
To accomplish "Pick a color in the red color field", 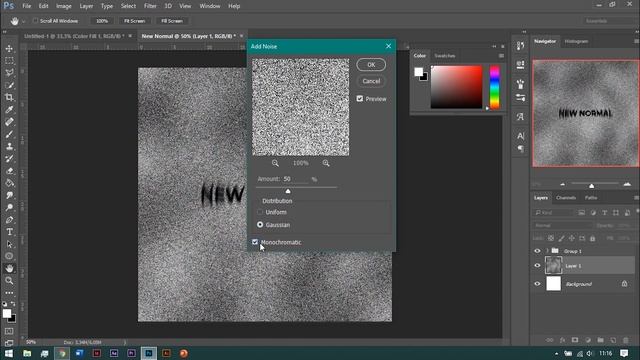I will click(x=456, y=87).
